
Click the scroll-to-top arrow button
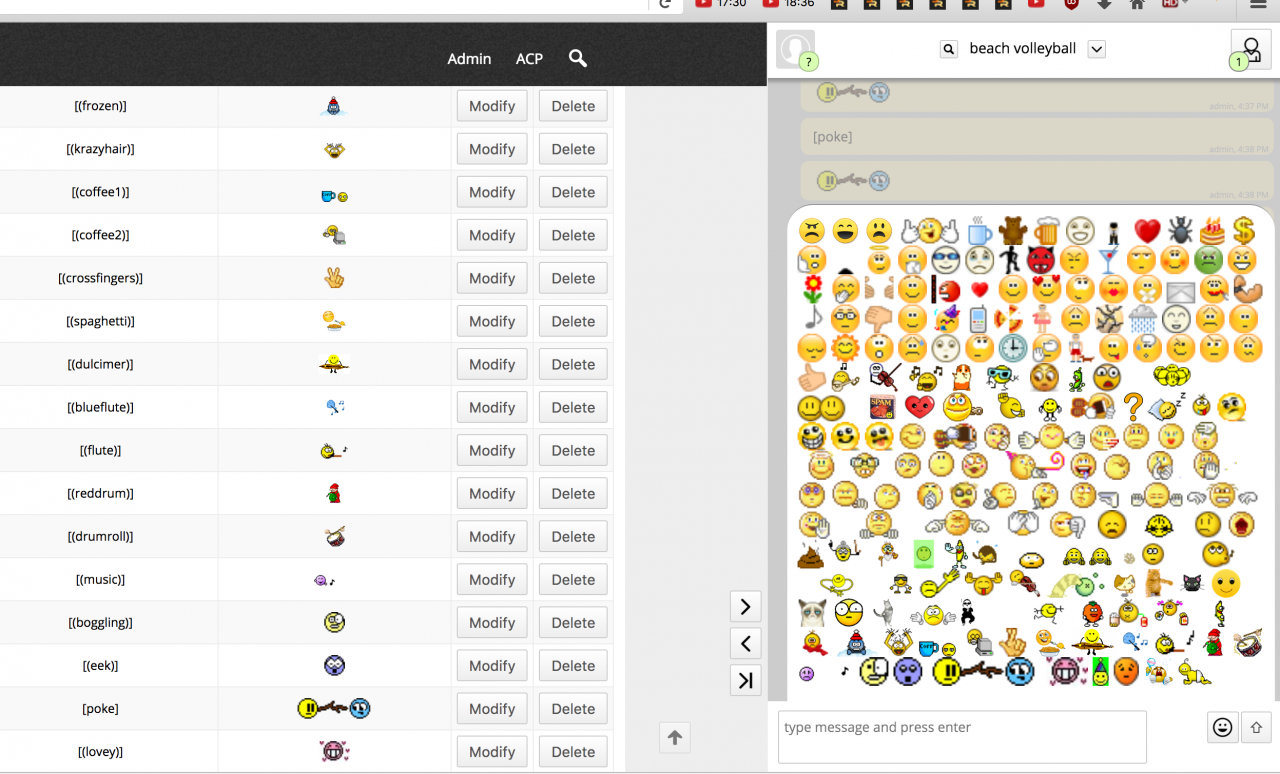click(x=674, y=738)
